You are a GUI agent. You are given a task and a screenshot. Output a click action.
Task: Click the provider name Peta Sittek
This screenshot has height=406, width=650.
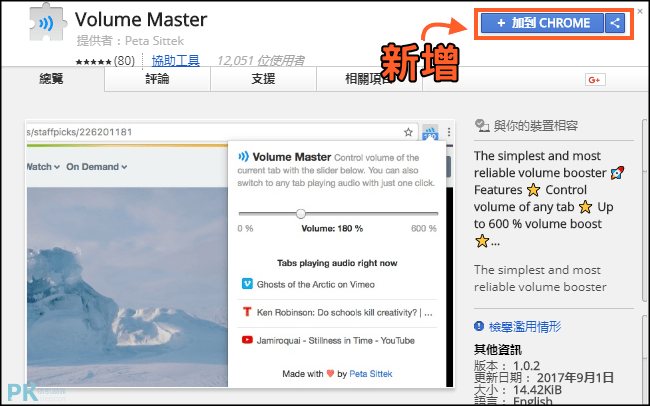154,41
